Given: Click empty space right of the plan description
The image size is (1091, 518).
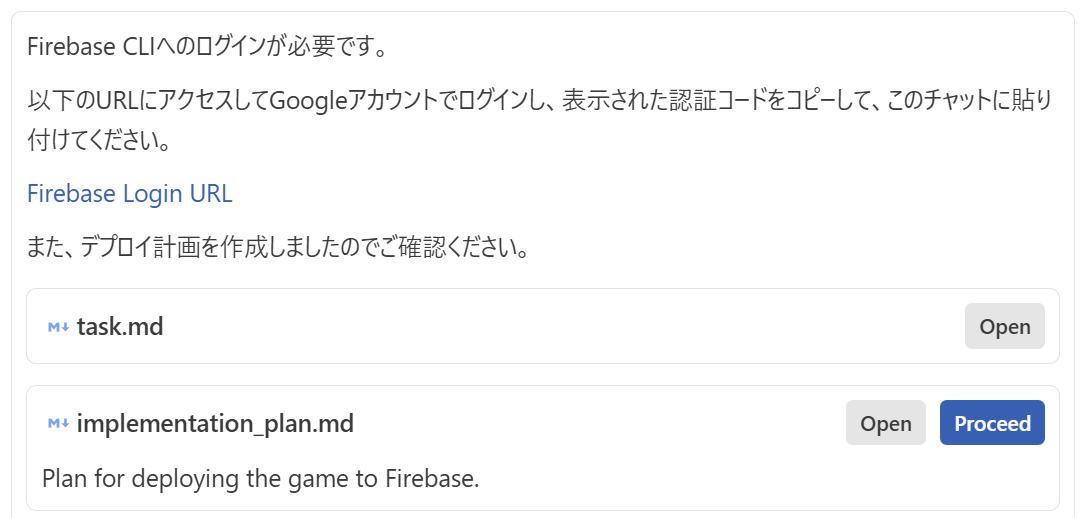Looking at the screenshot, I should coord(760,479).
